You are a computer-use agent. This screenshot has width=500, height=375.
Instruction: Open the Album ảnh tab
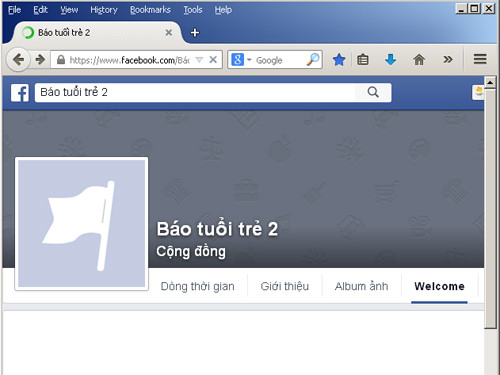pos(361,286)
